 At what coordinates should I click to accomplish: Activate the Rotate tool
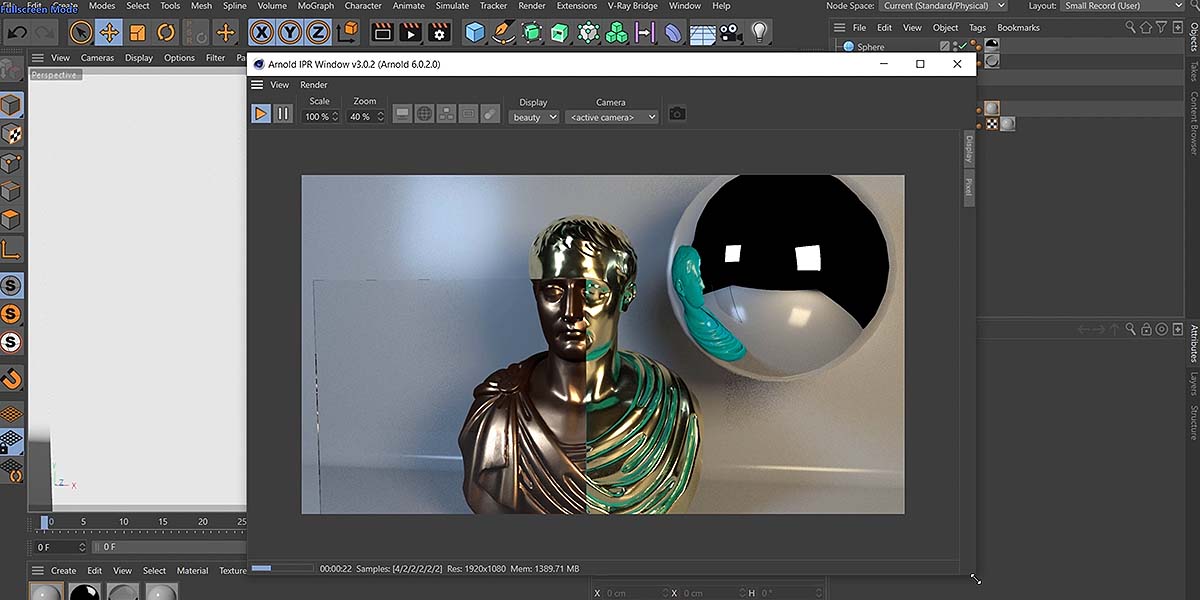[166, 33]
